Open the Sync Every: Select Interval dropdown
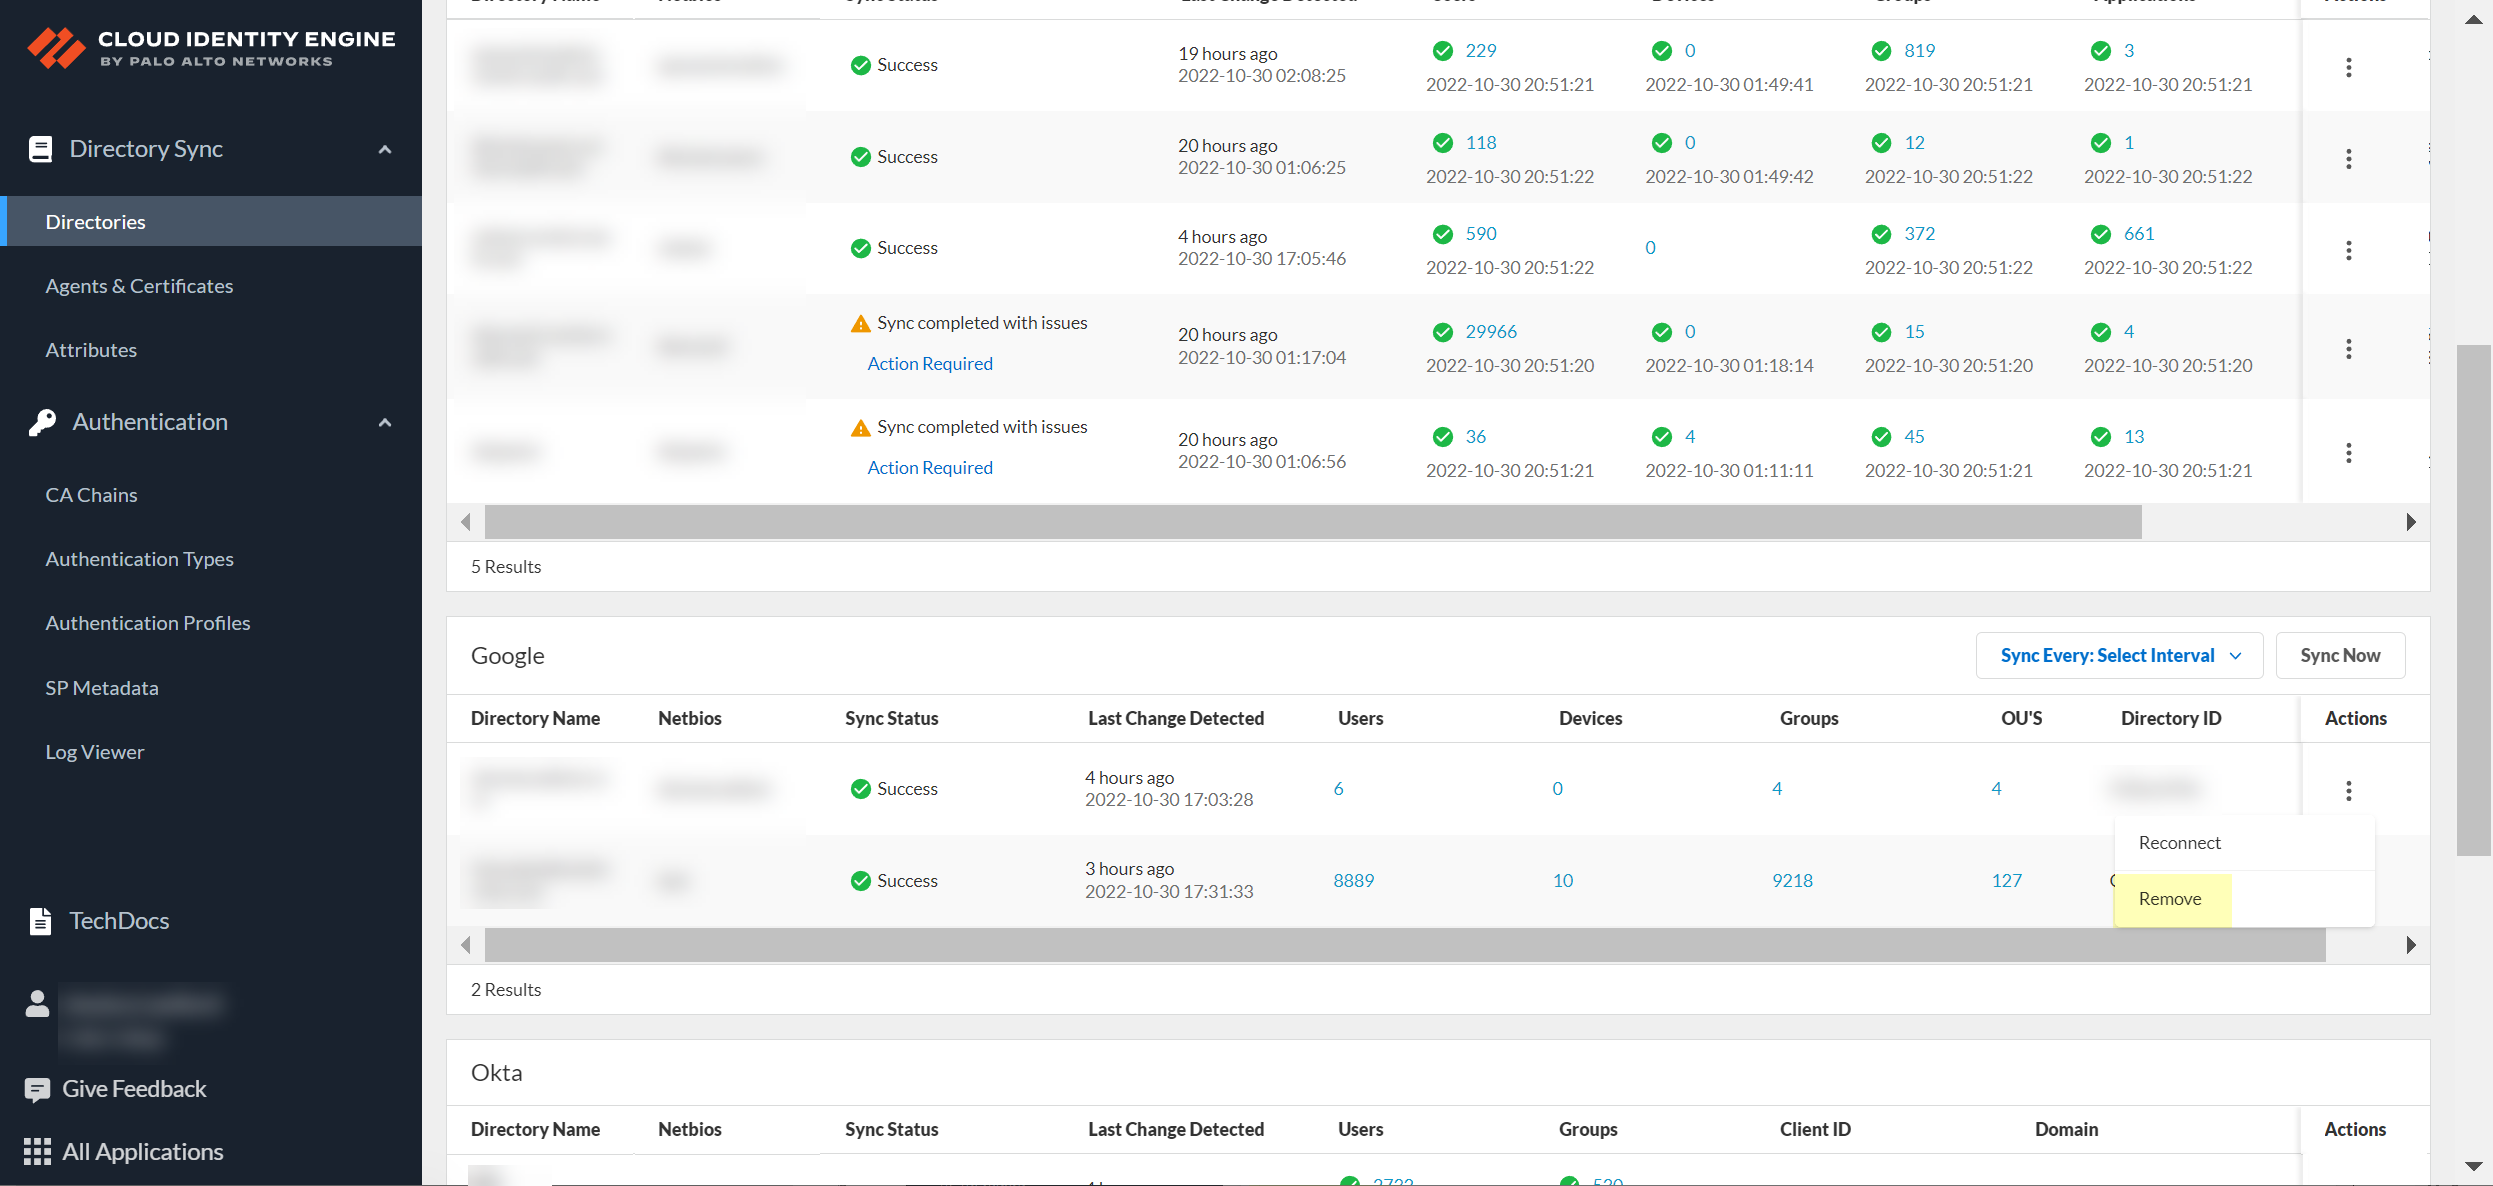The image size is (2493, 1186). point(2119,656)
